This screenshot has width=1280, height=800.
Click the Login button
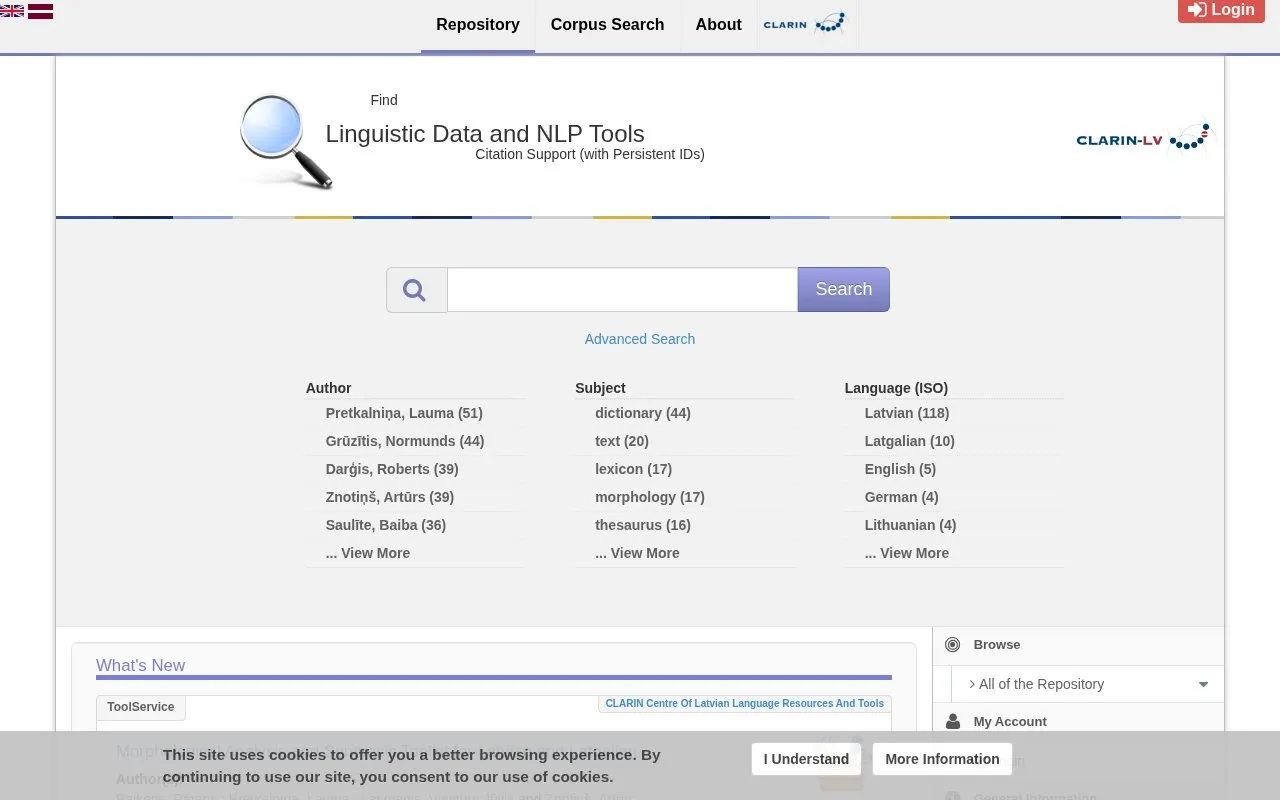[x=1221, y=10]
